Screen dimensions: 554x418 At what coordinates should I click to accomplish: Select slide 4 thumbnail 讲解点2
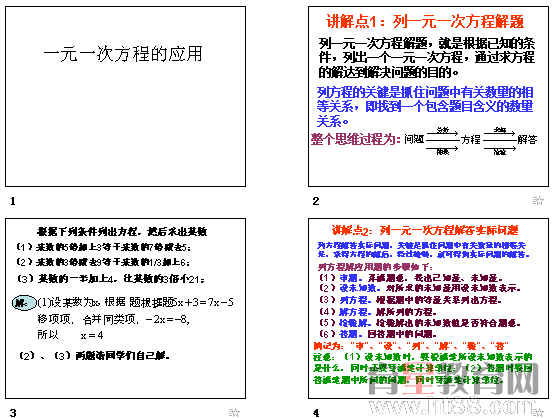(x=429, y=308)
